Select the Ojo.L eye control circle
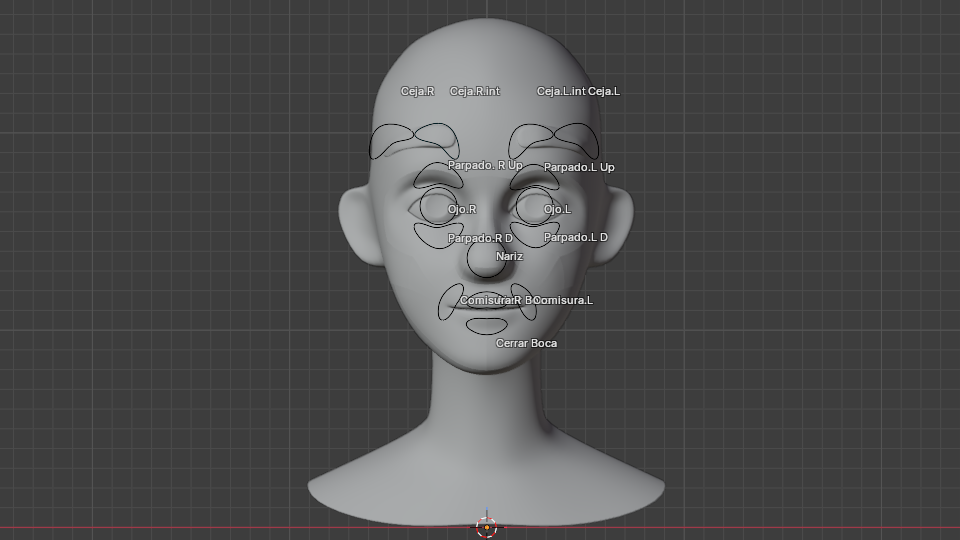 [533, 207]
